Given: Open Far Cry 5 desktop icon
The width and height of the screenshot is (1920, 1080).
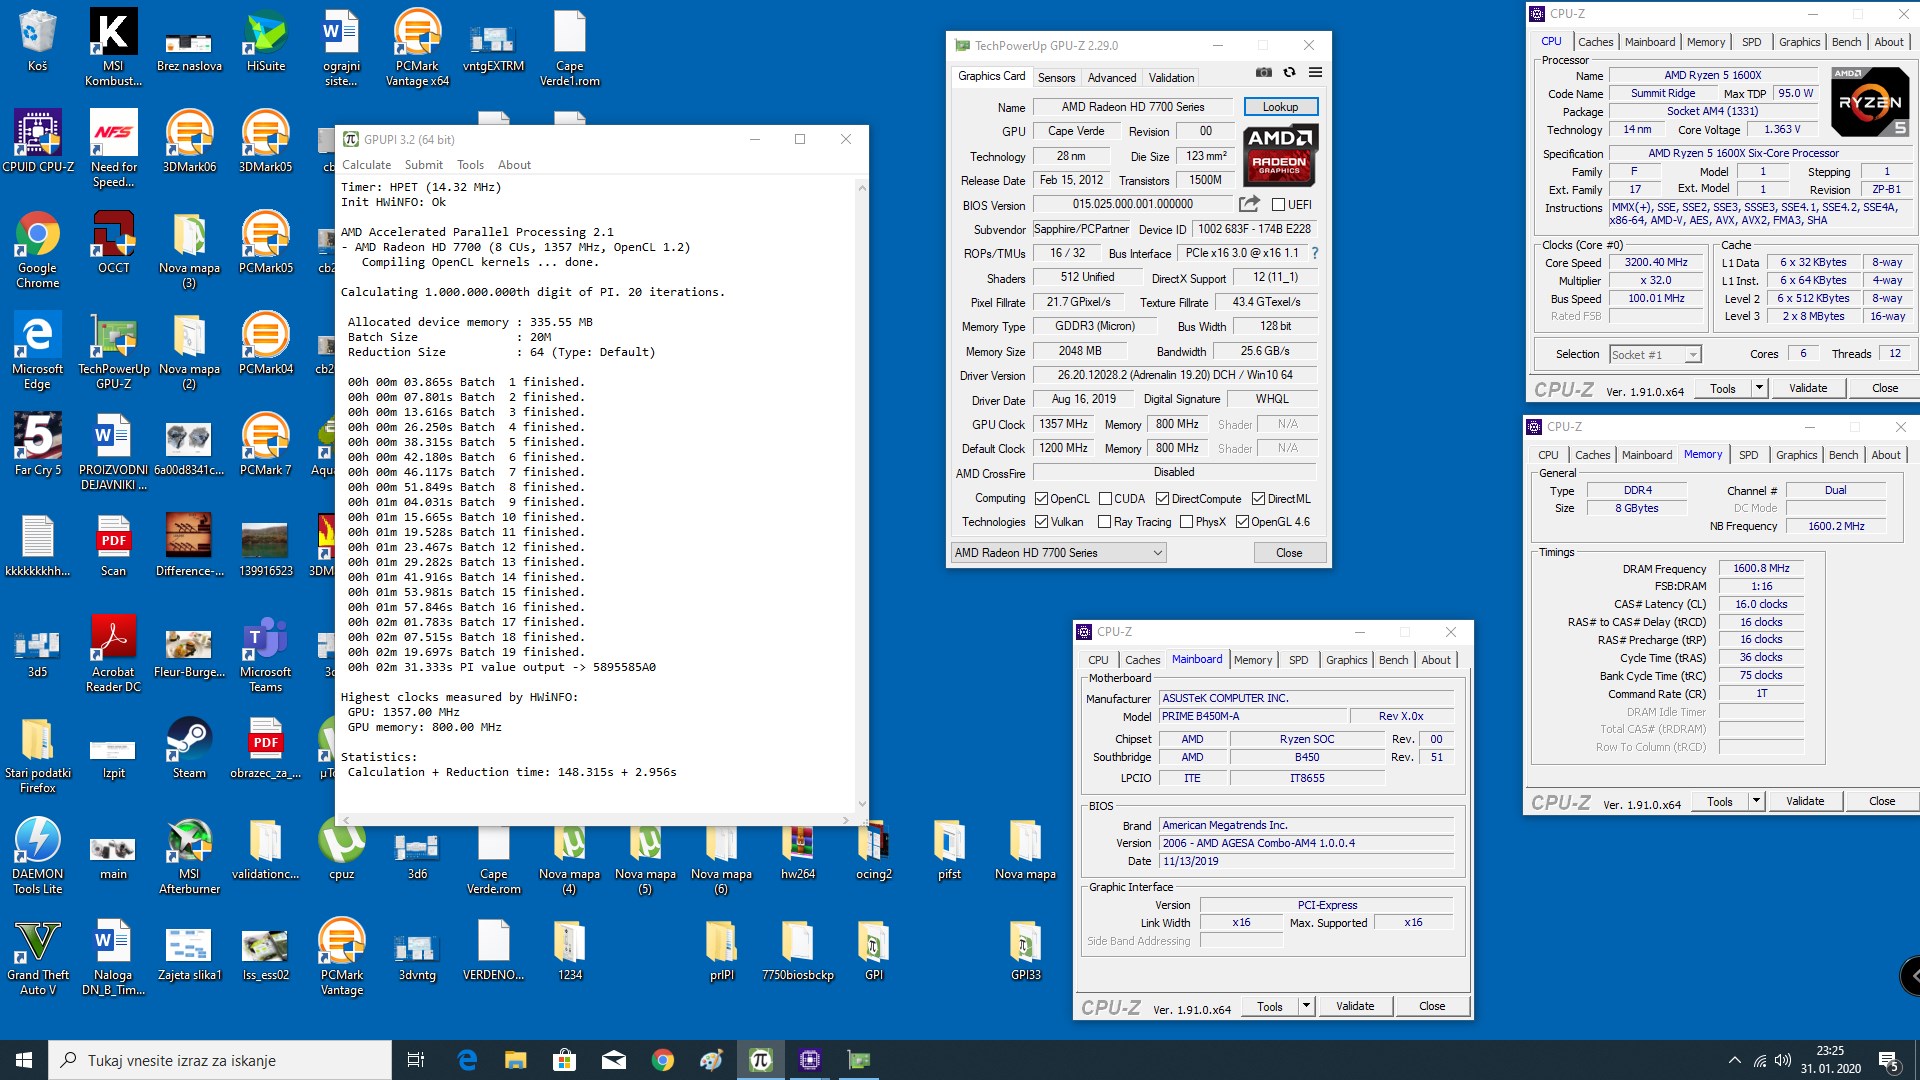Looking at the screenshot, I should [x=38, y=445].
